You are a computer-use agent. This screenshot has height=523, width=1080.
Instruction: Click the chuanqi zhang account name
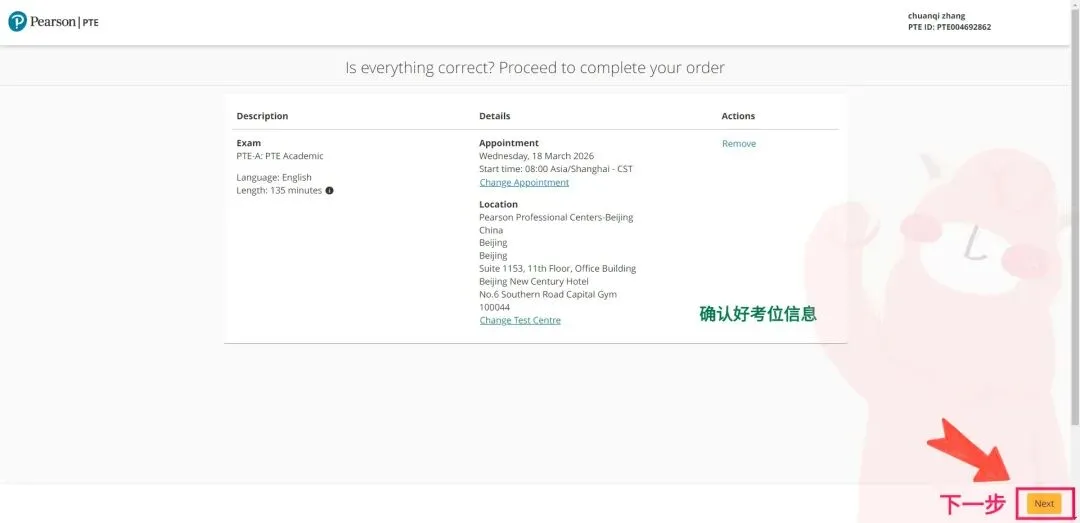936,16
